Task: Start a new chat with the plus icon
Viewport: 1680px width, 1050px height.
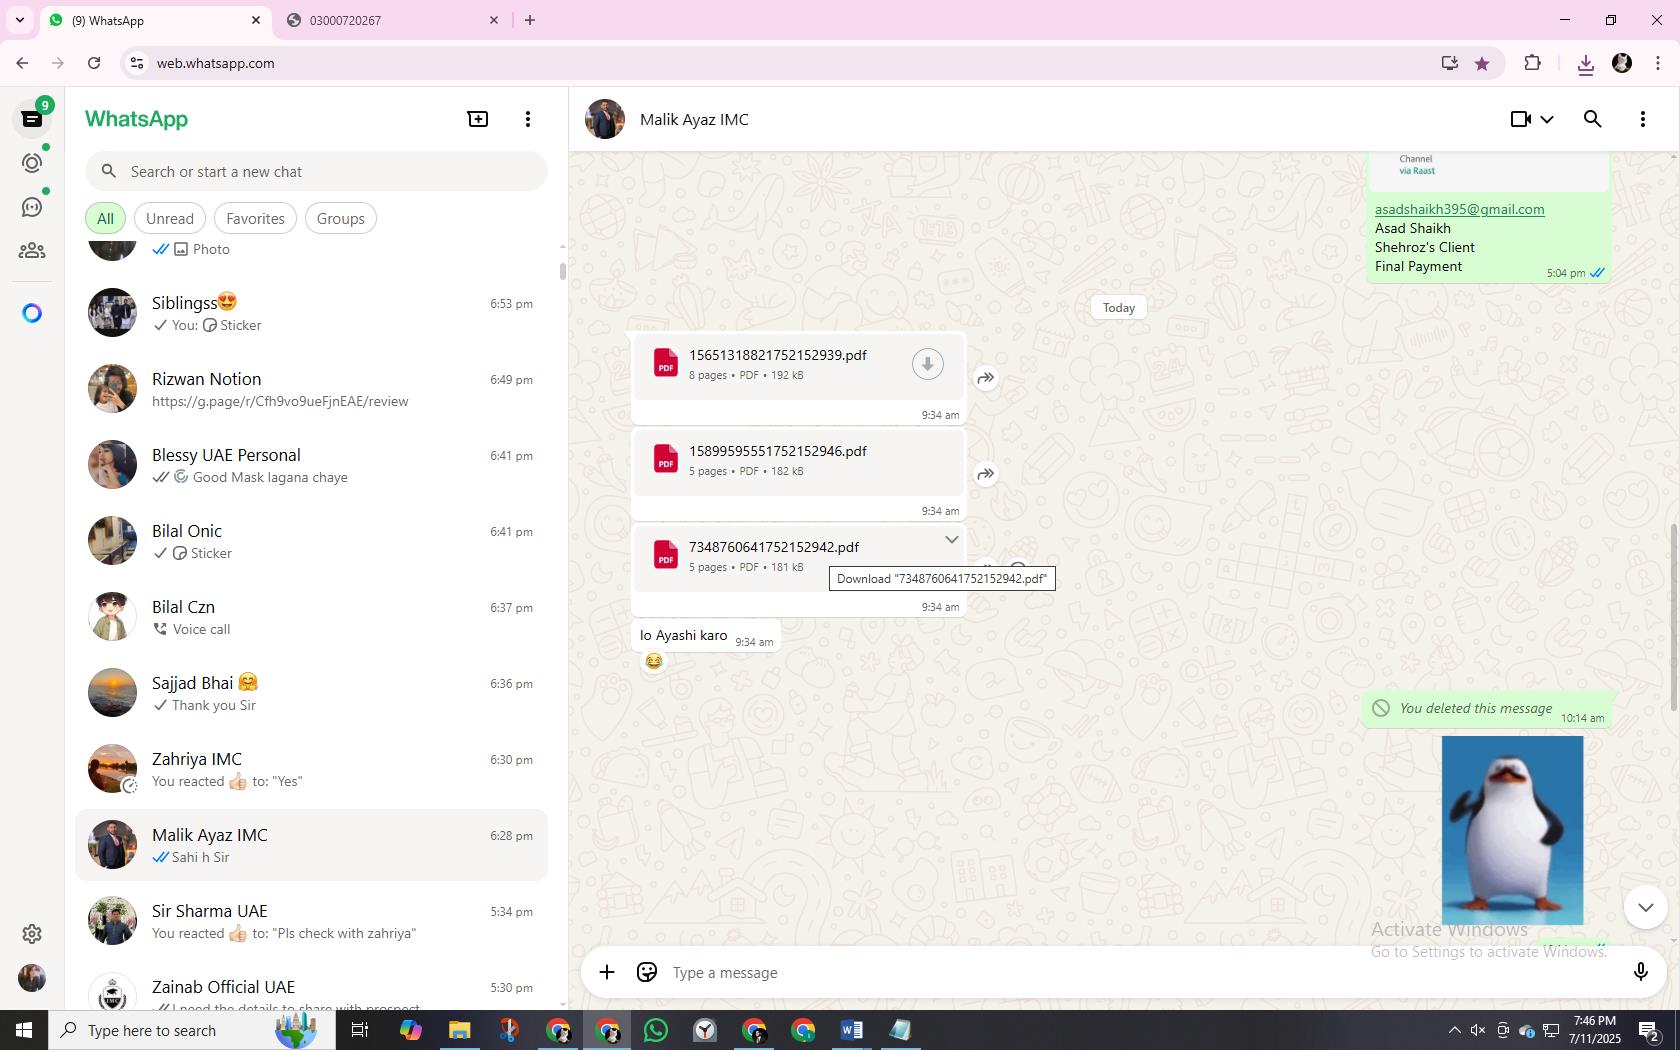Action: click(478, 119)
